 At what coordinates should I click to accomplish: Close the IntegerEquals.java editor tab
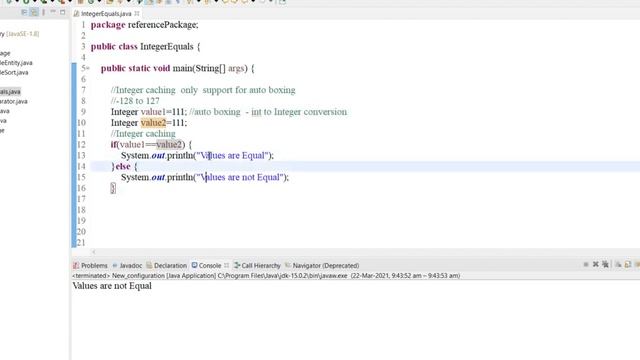[137, 13]
